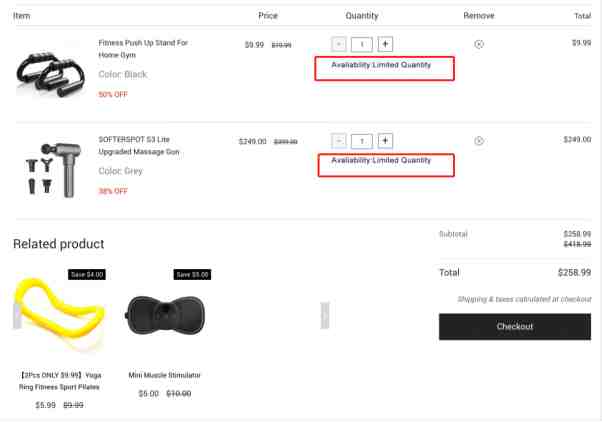Increase quantity of SOFTERSPOT Massage Gun
Screen dimensions: 602x422
click(385, 141)
